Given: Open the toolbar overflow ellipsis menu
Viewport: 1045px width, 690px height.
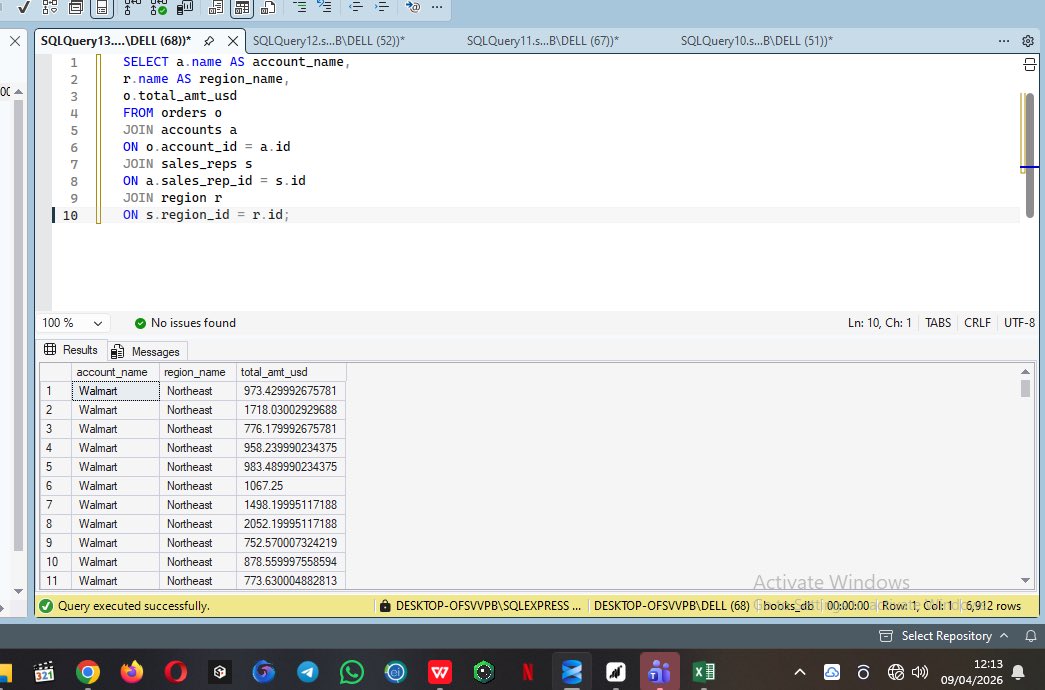Looking at the screenshot, I should (x=437, y=7).
